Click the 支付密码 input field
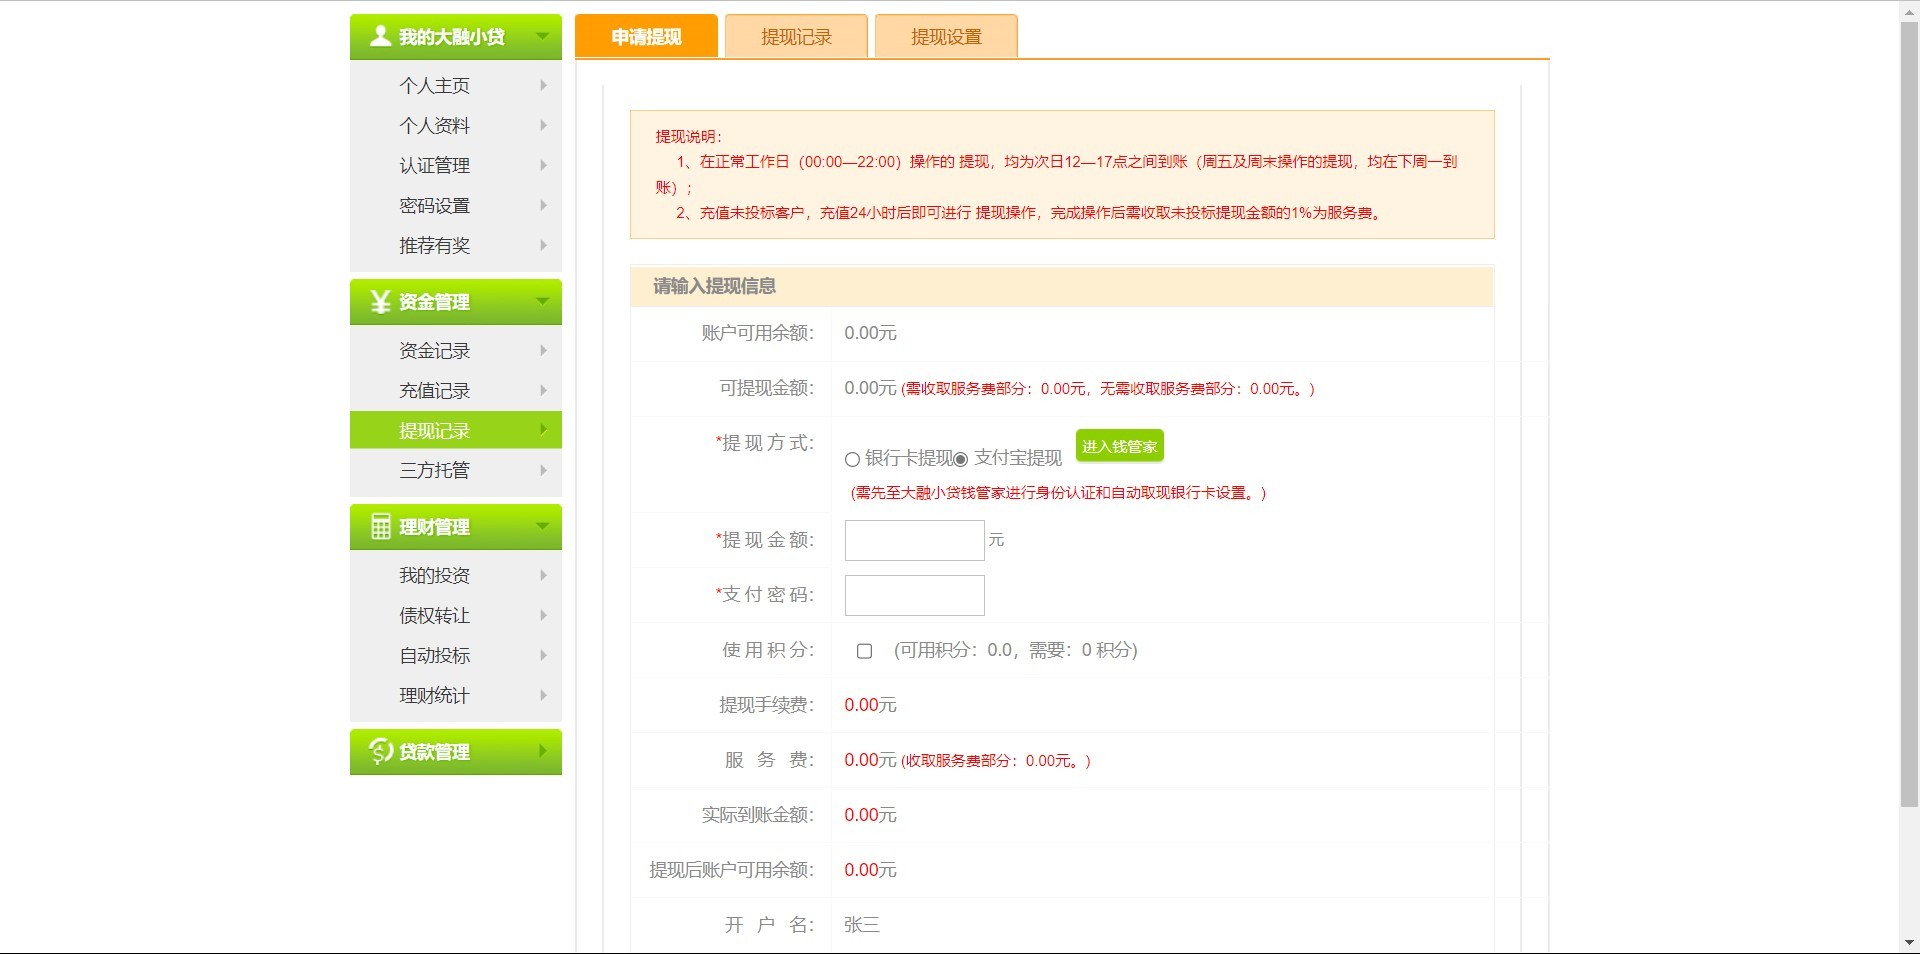1920x954 pixels. tap(914, 595)
